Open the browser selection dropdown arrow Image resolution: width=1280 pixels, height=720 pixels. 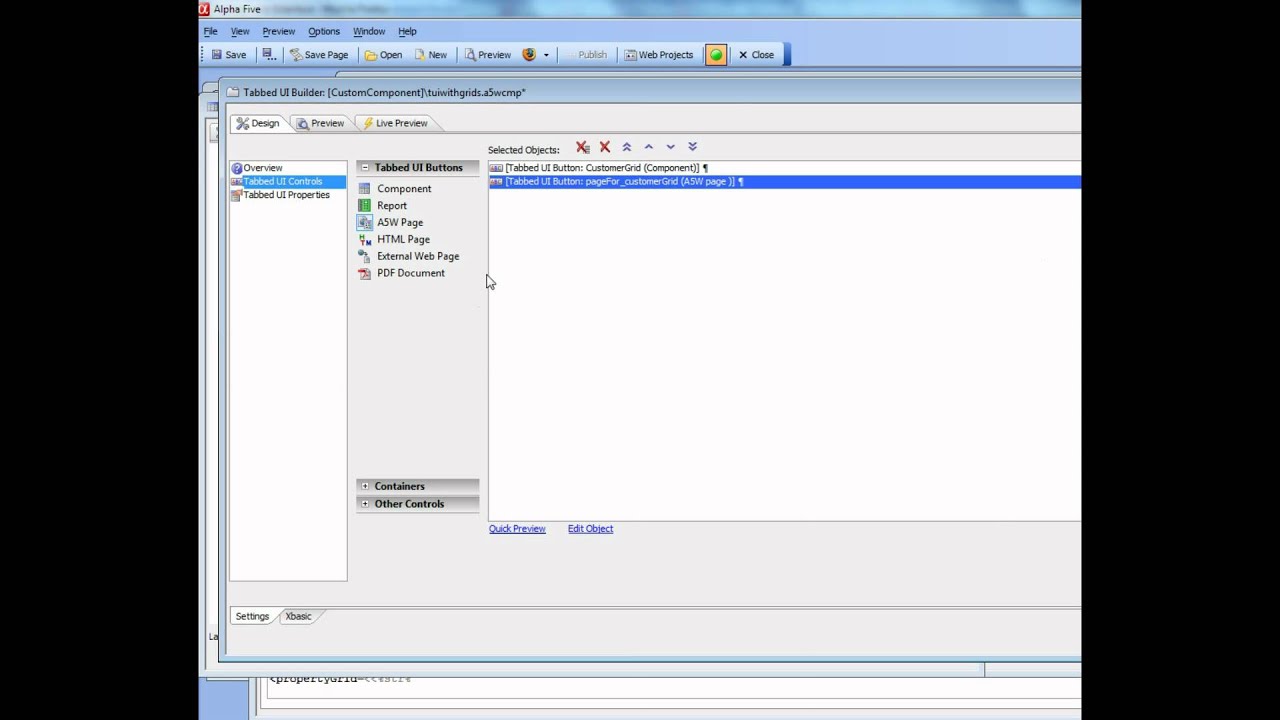click(x=546, y=55)
